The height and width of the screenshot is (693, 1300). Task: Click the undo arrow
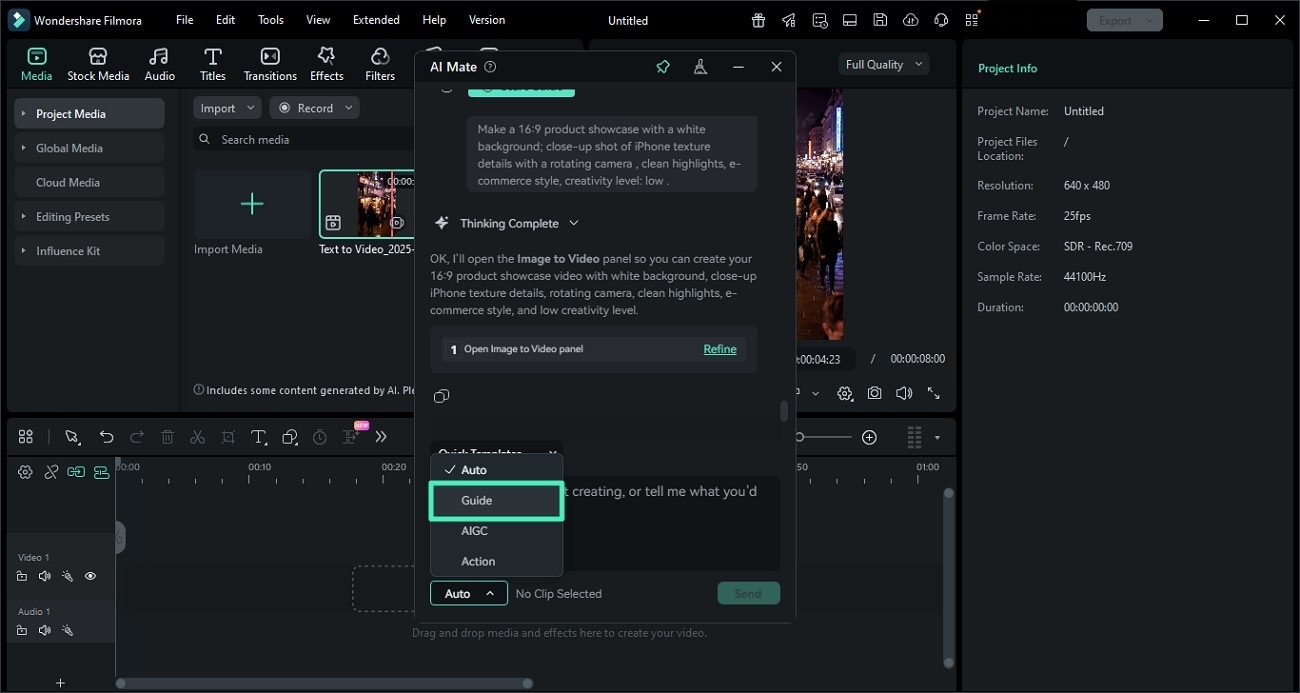106,437
